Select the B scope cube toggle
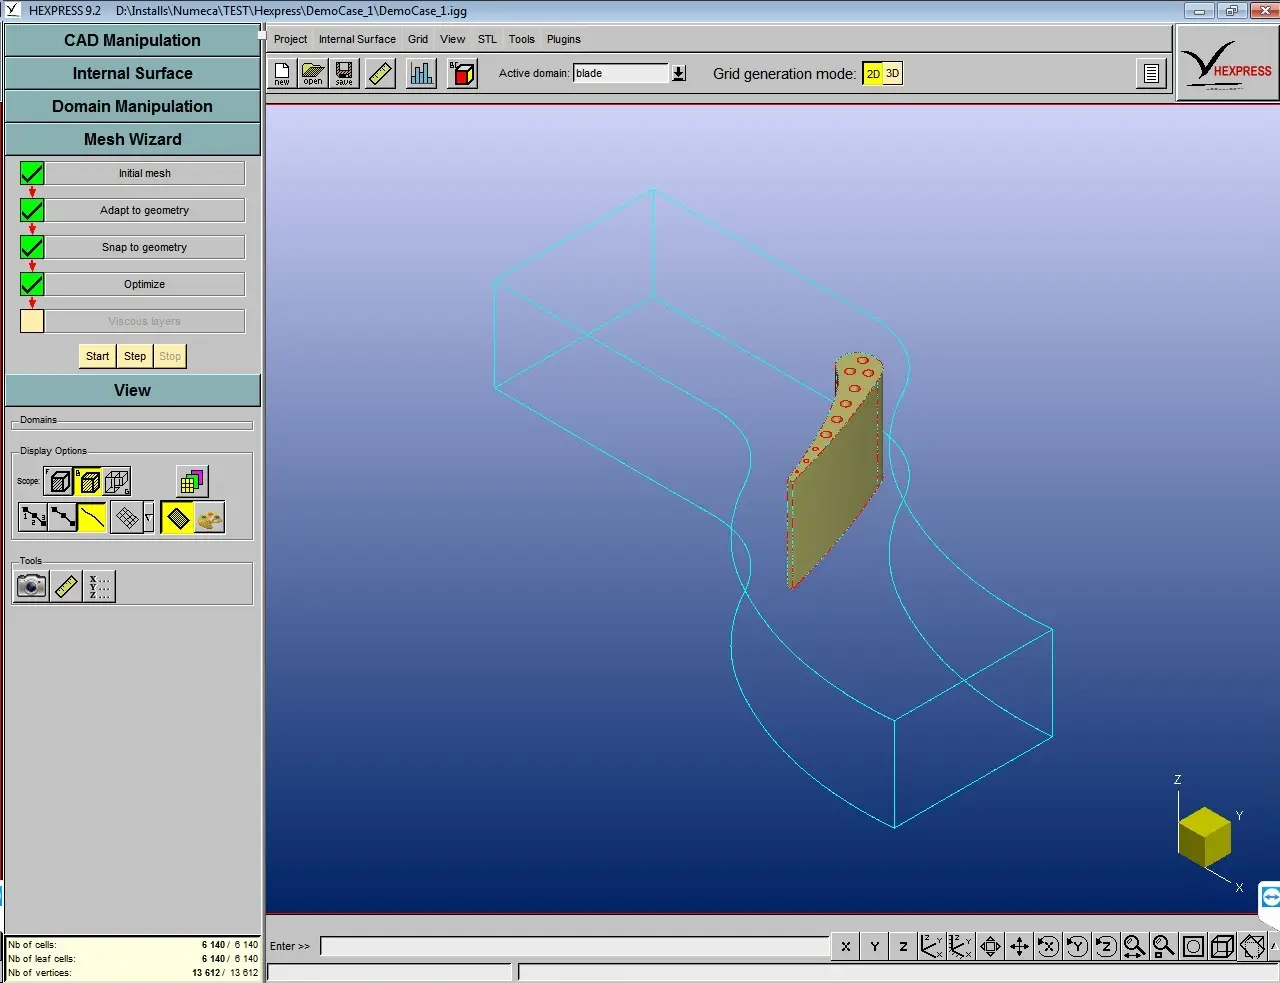Image resolution: width=1280 pixels, height=983 pixels. (88, 482)
